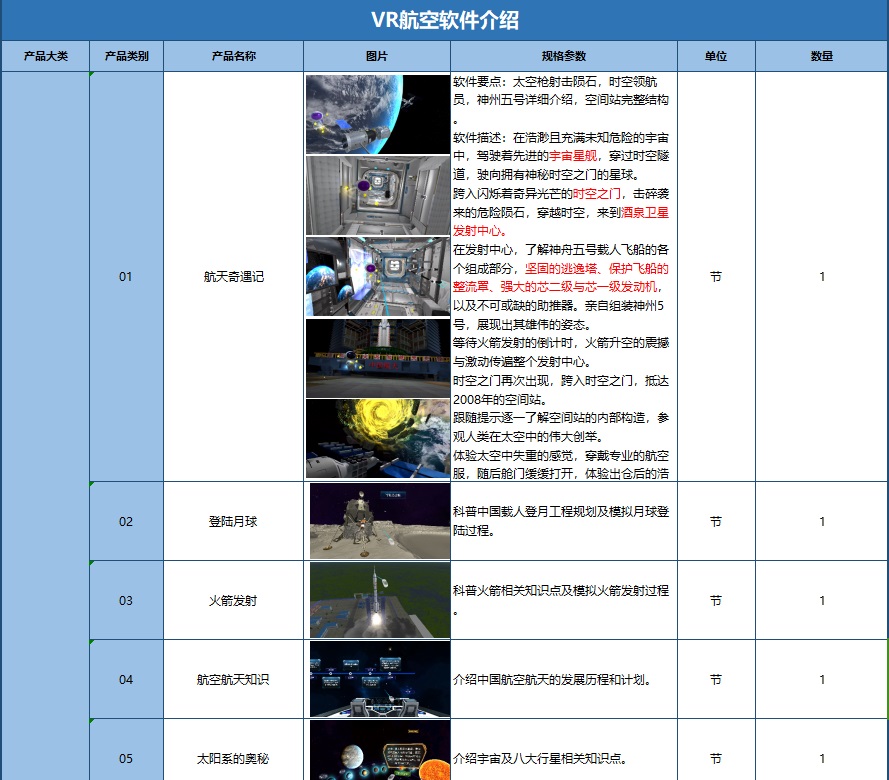The height and width of the screenshot is (780, 889).
Task: Click the rocket launch center night image
Action: 378,358
